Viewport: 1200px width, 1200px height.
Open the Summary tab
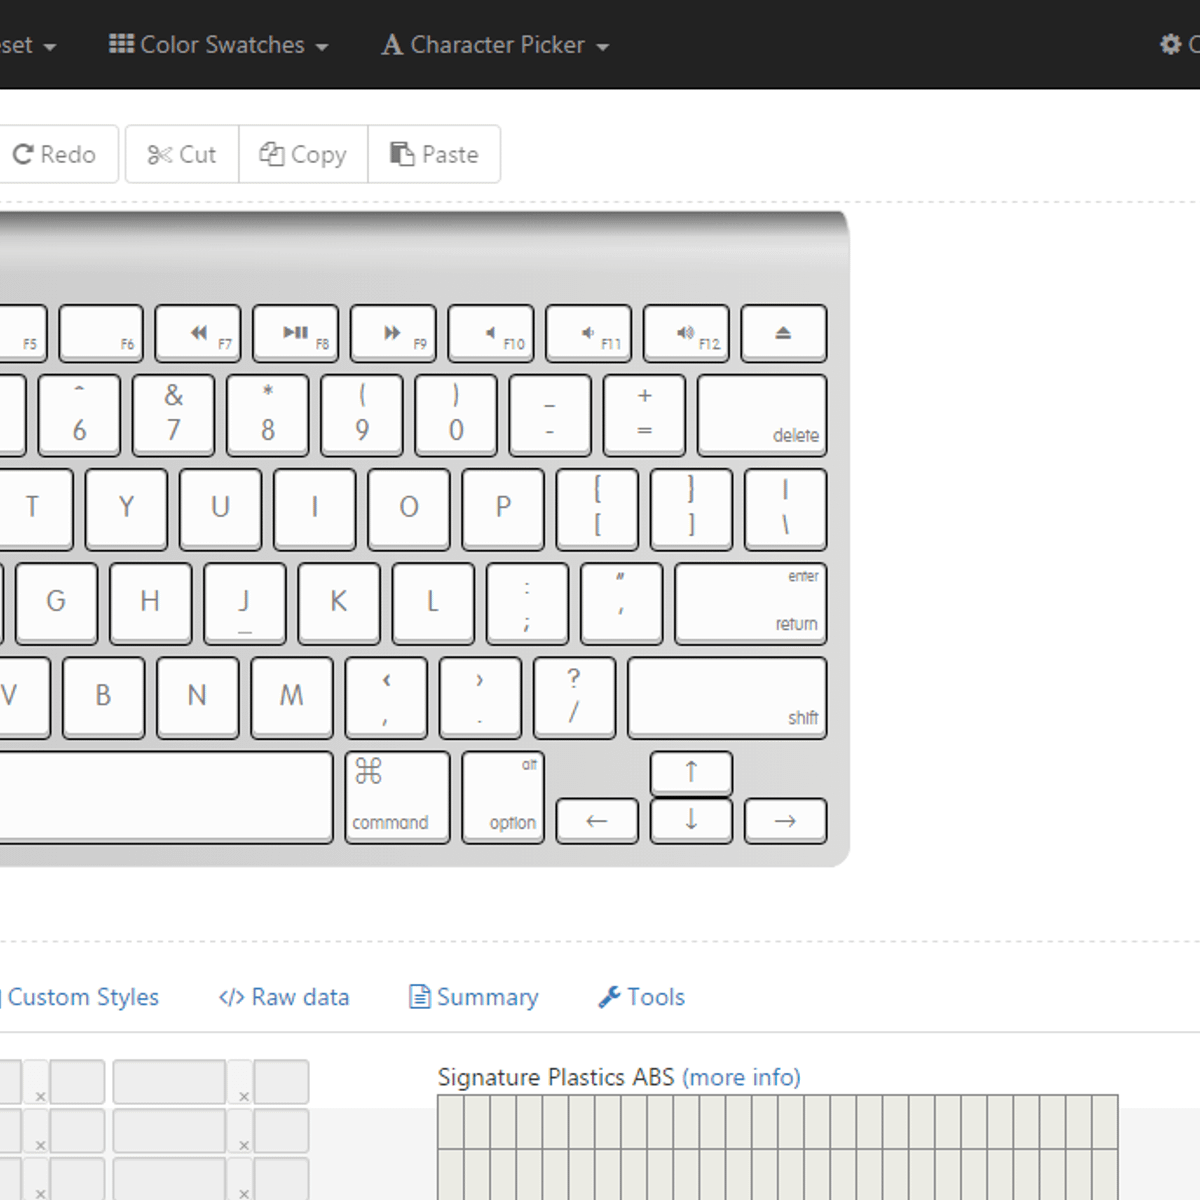pos(474,997)
